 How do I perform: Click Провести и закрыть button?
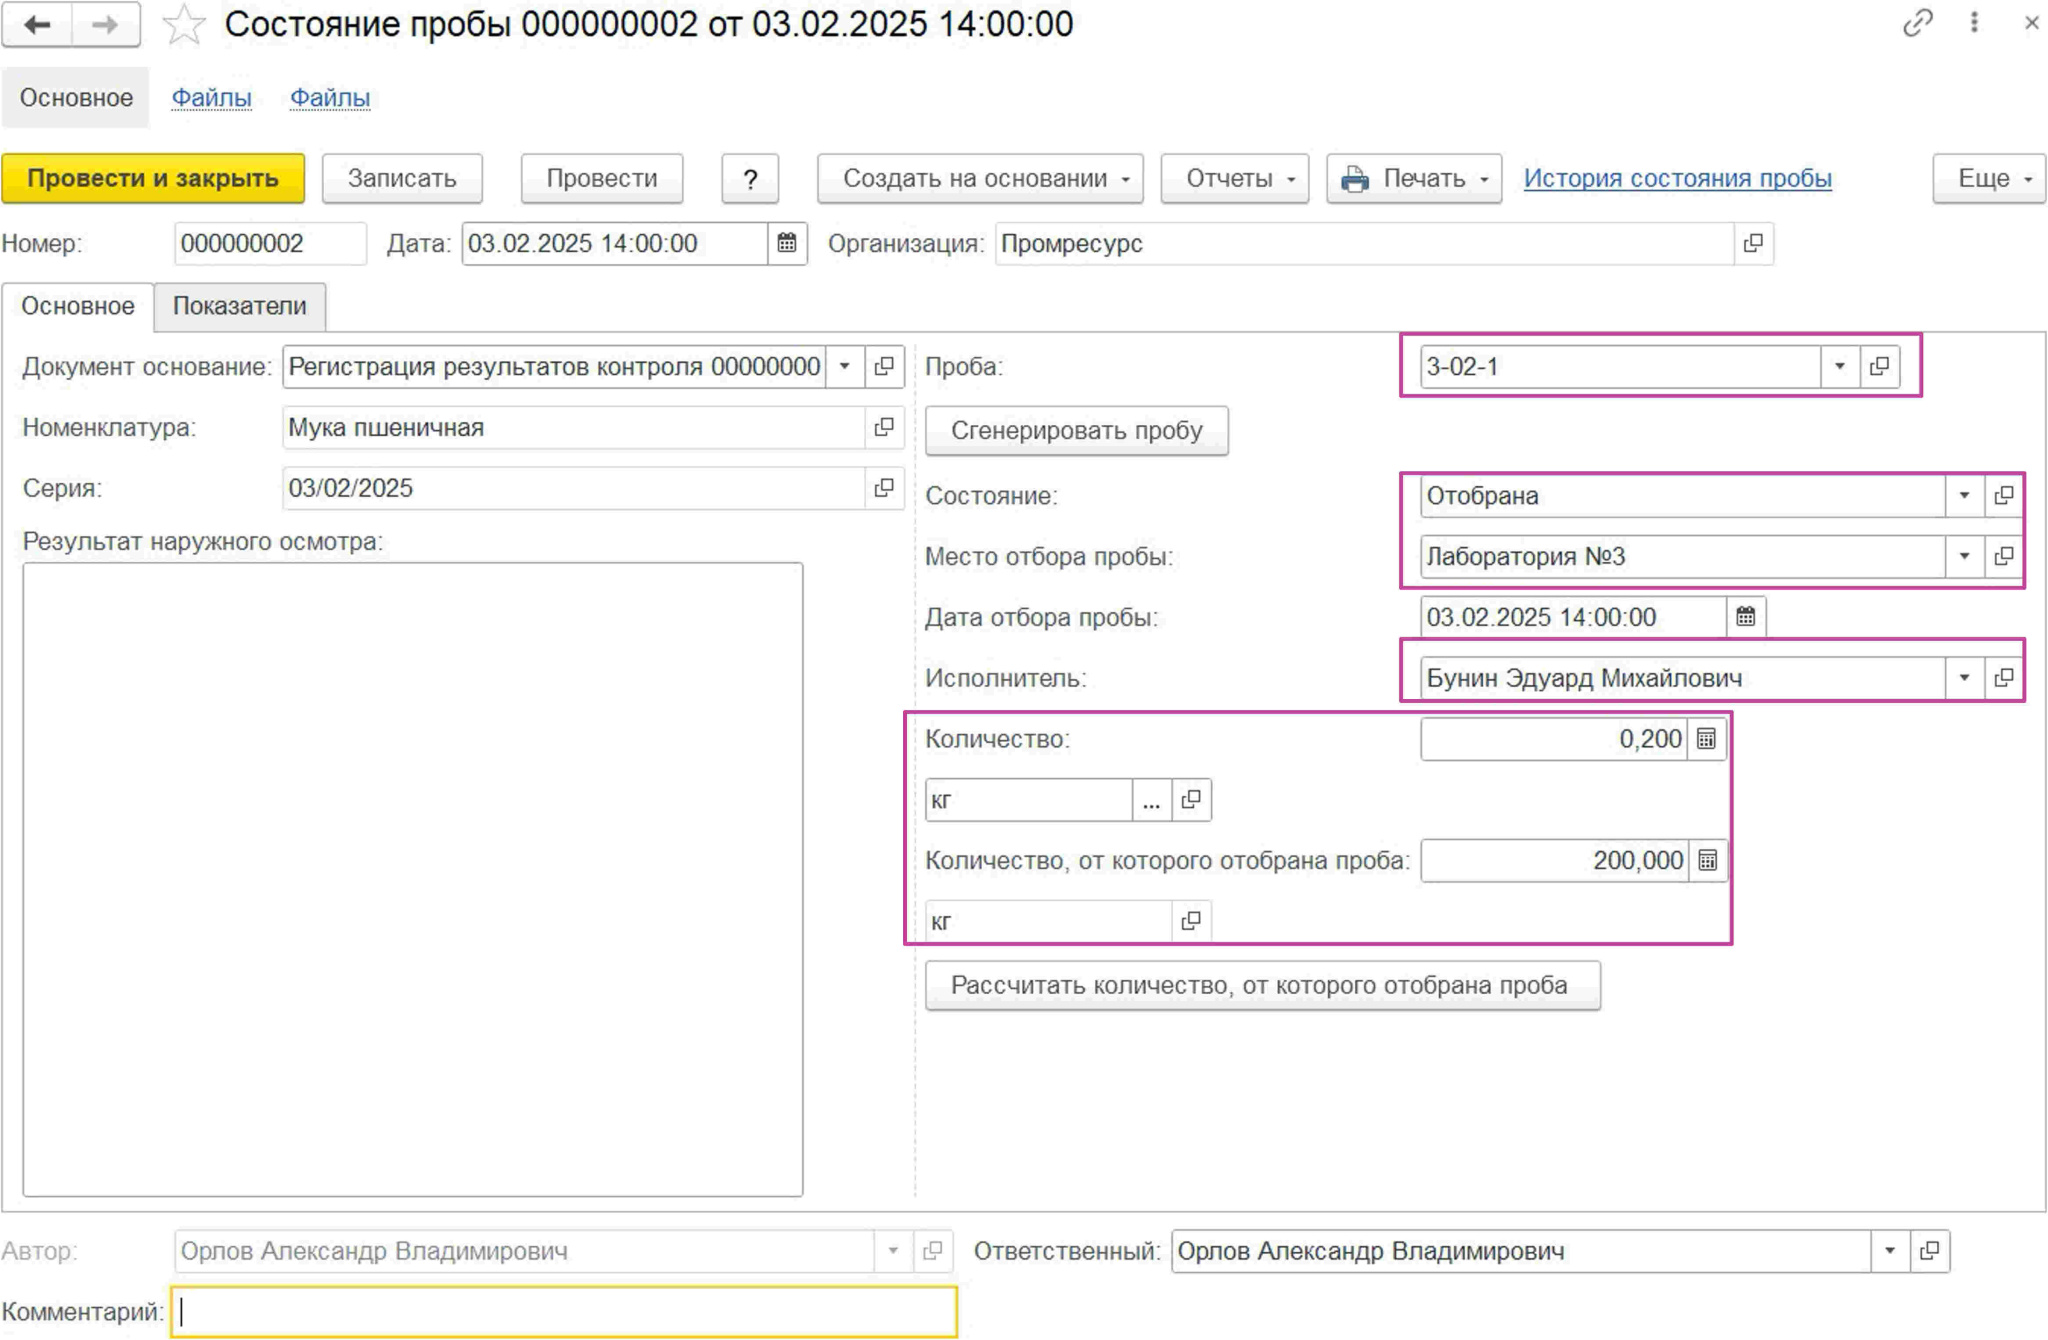click(x=153, y=178)
